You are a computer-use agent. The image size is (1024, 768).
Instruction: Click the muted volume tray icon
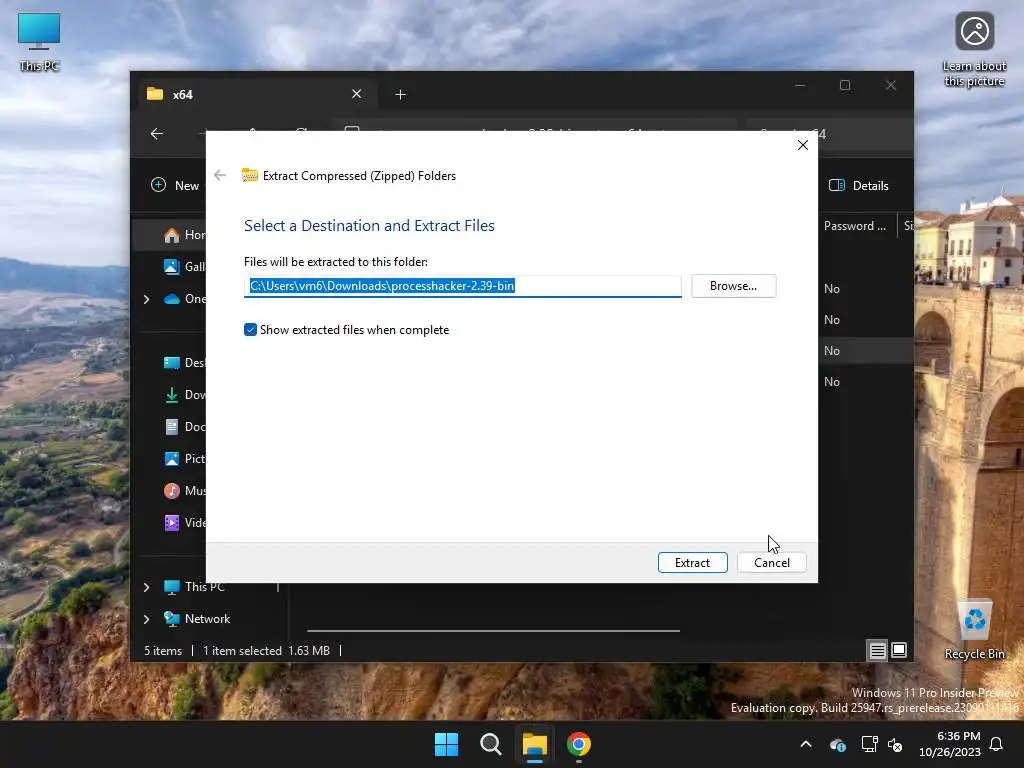tap(895, 744)
